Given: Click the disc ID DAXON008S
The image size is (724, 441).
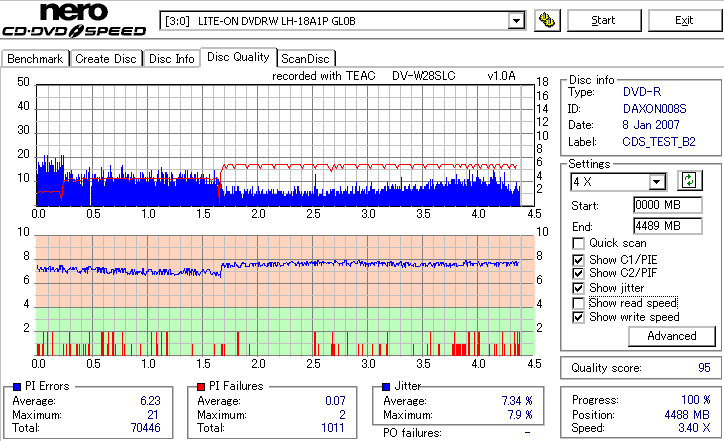Looking at the screenshot, I should (654, 109).
